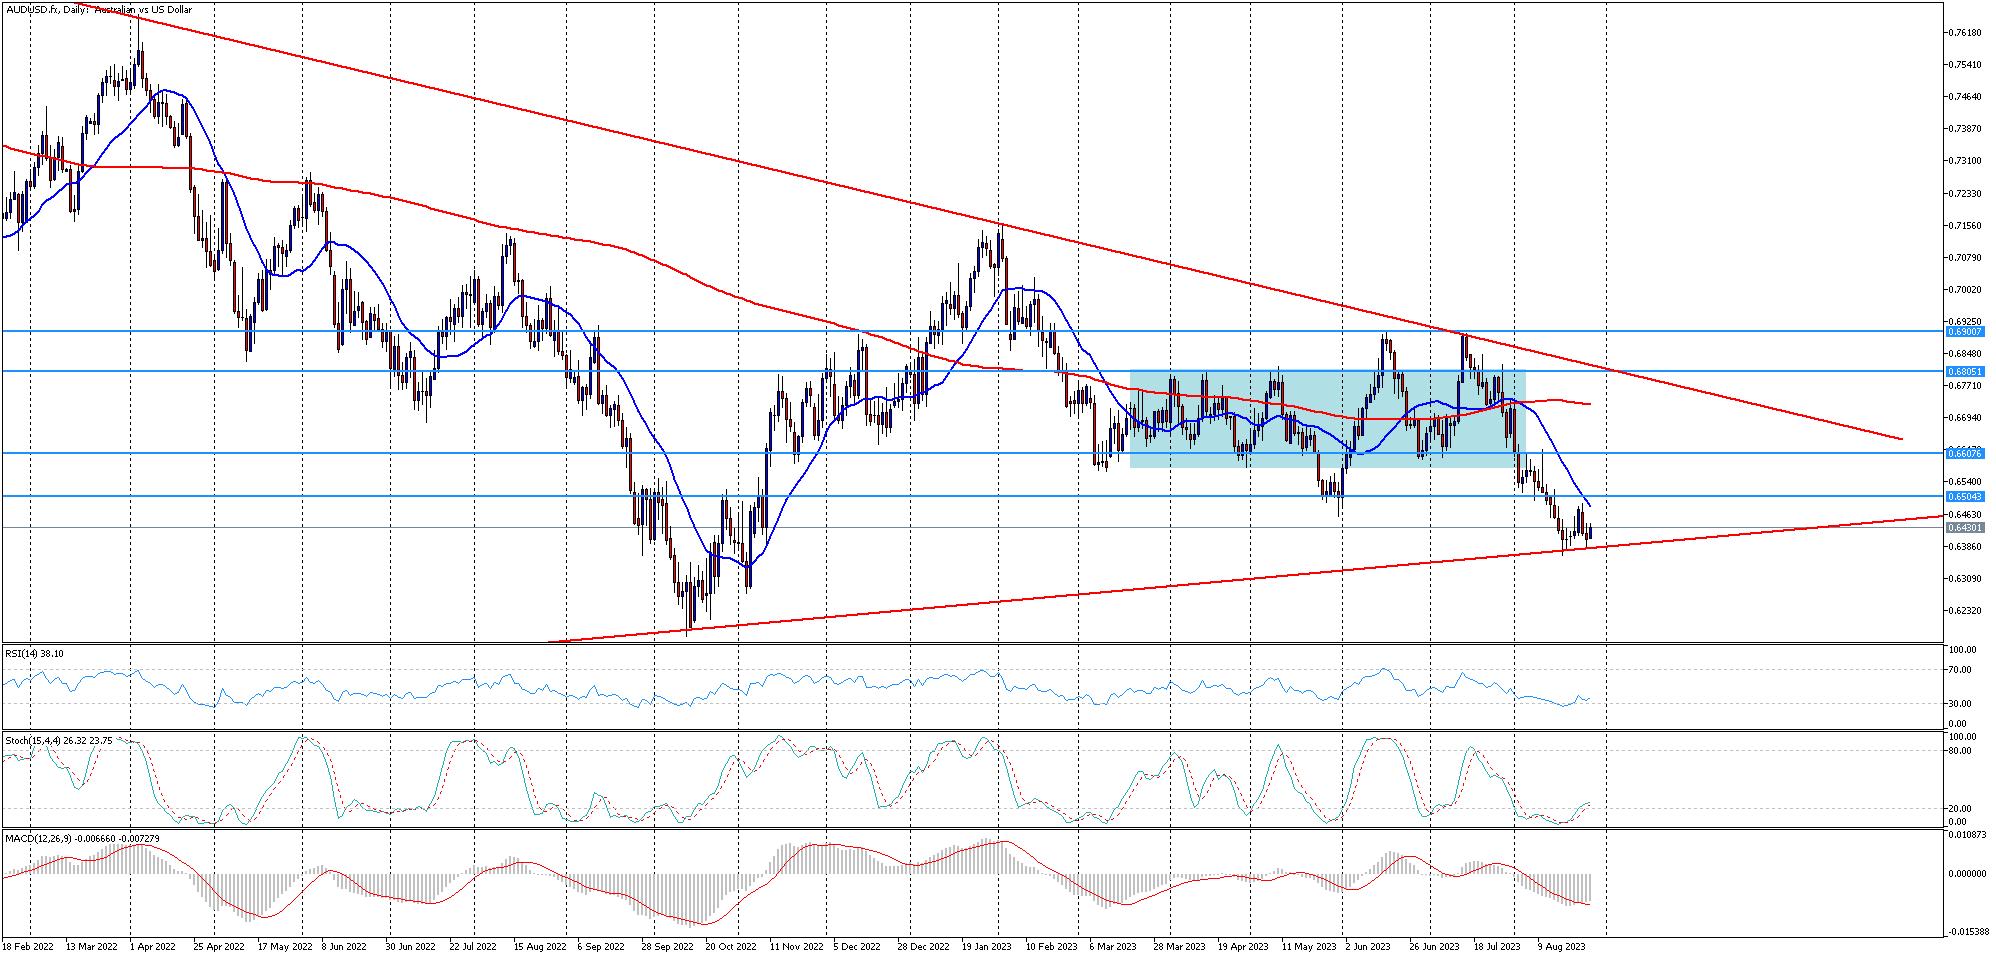
Task: Select the 0.66076 horizontal line price label
Action: click(1966, 453)
